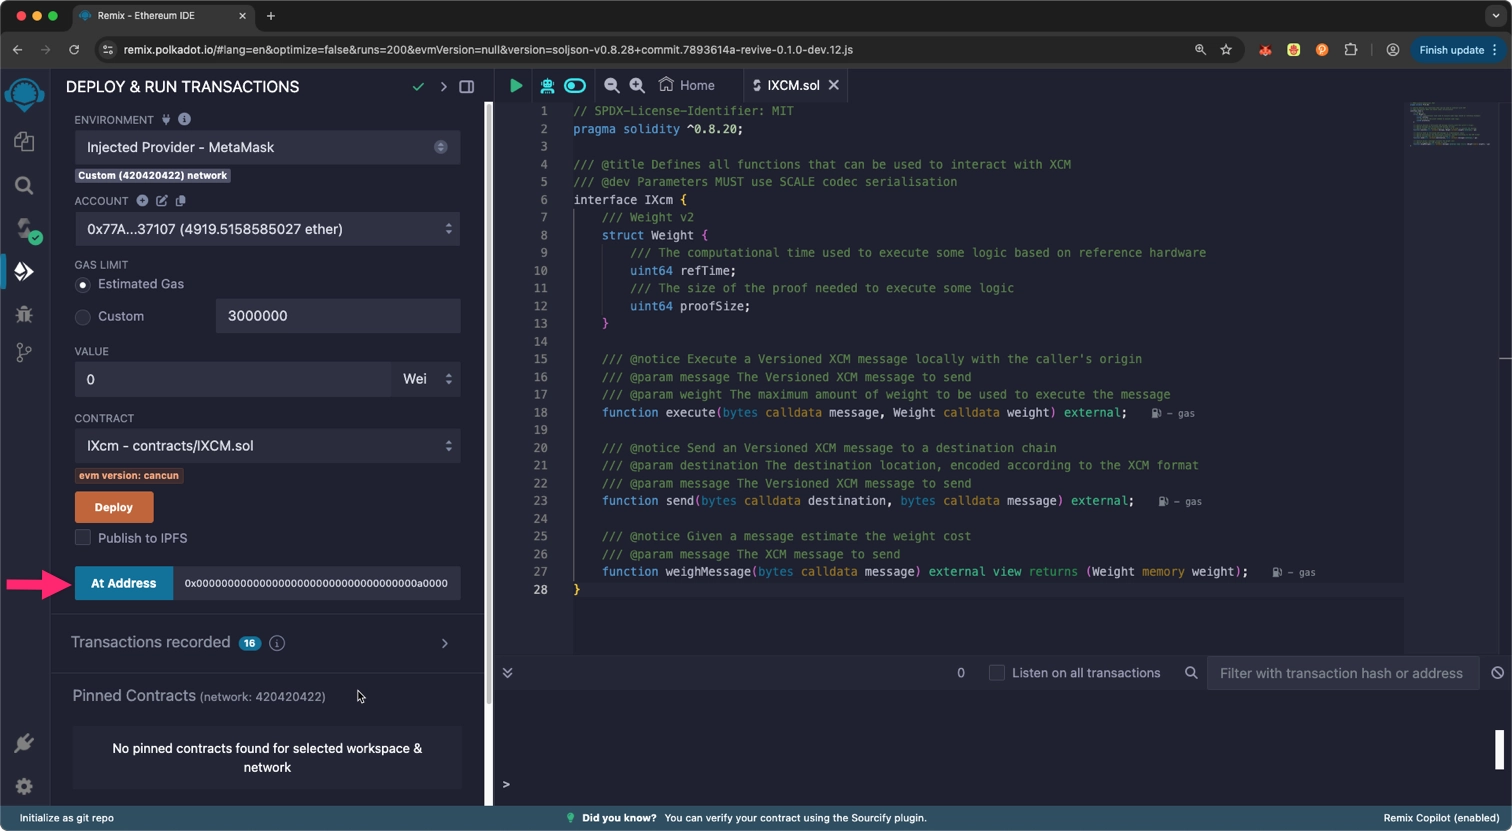Image resolution: width=1512 pixels, height=831 pixels.
Task: Click the evm version: cancun badge
Action: coord(129,475)
